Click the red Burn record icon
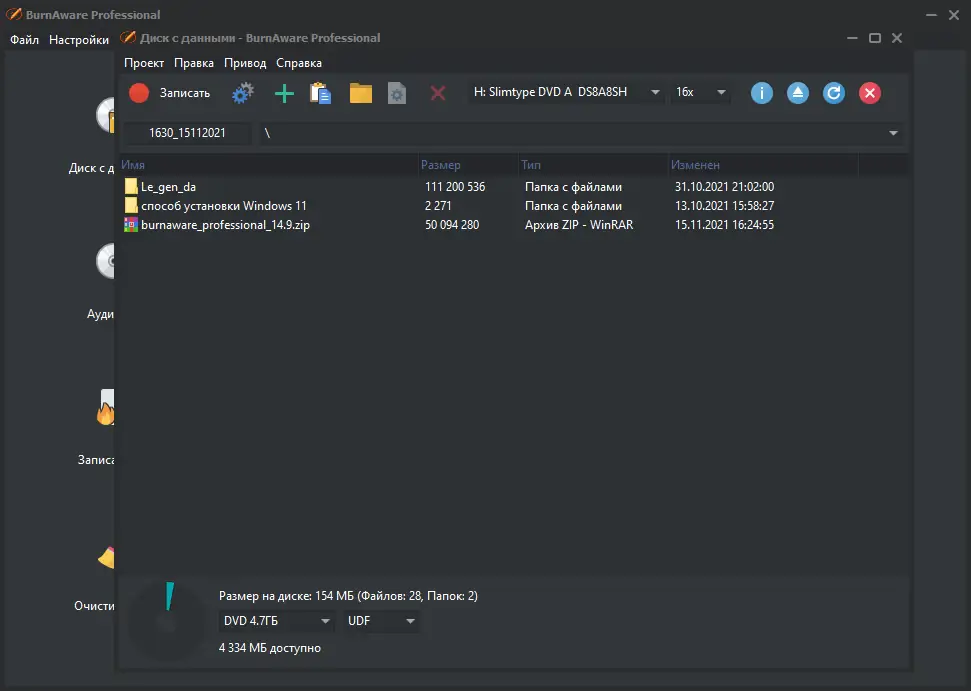The height and width of the screenshot is (691, 971). tap(139, 93)
